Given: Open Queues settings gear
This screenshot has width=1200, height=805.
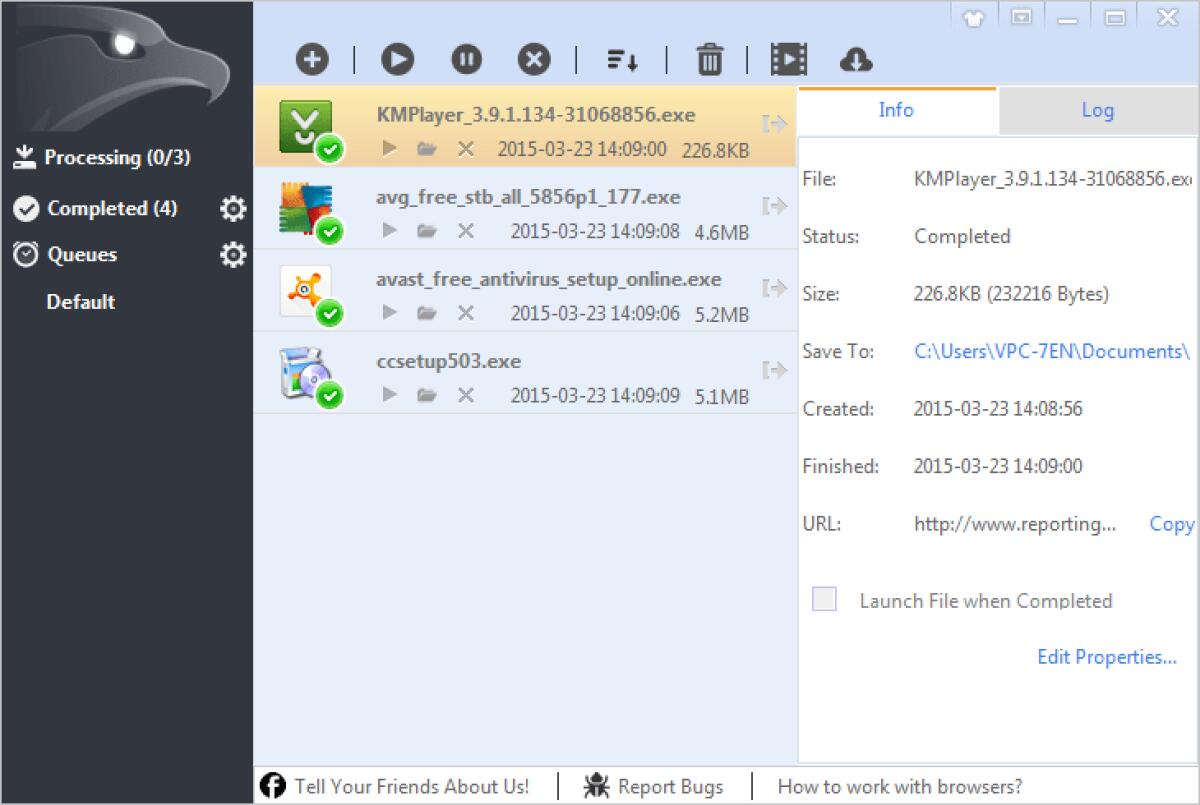Looking at the screenshot, I should tap(233, 255).
